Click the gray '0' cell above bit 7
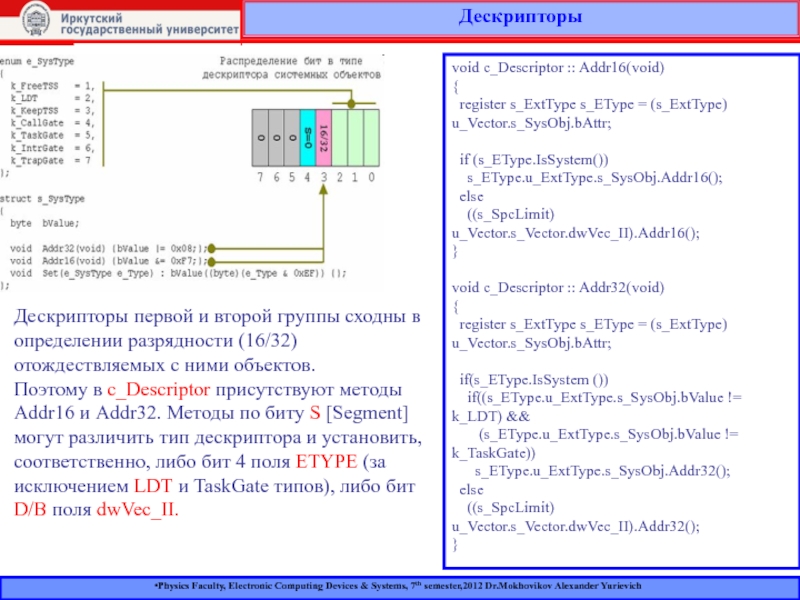 (260, 138)
